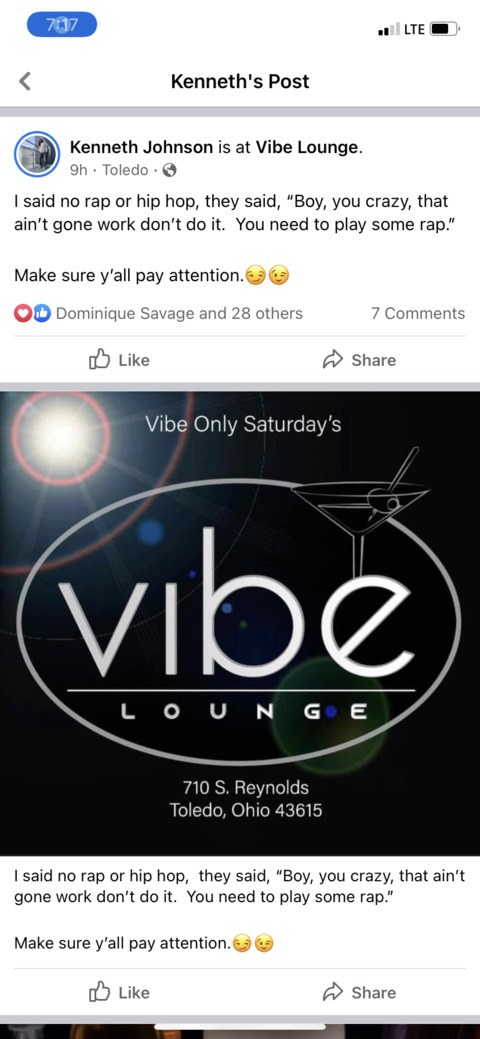The height and width of the screenshot is (1039, 480).
Task: Open Kenneth Johnson profile name link
Action: tap(141, 147)
